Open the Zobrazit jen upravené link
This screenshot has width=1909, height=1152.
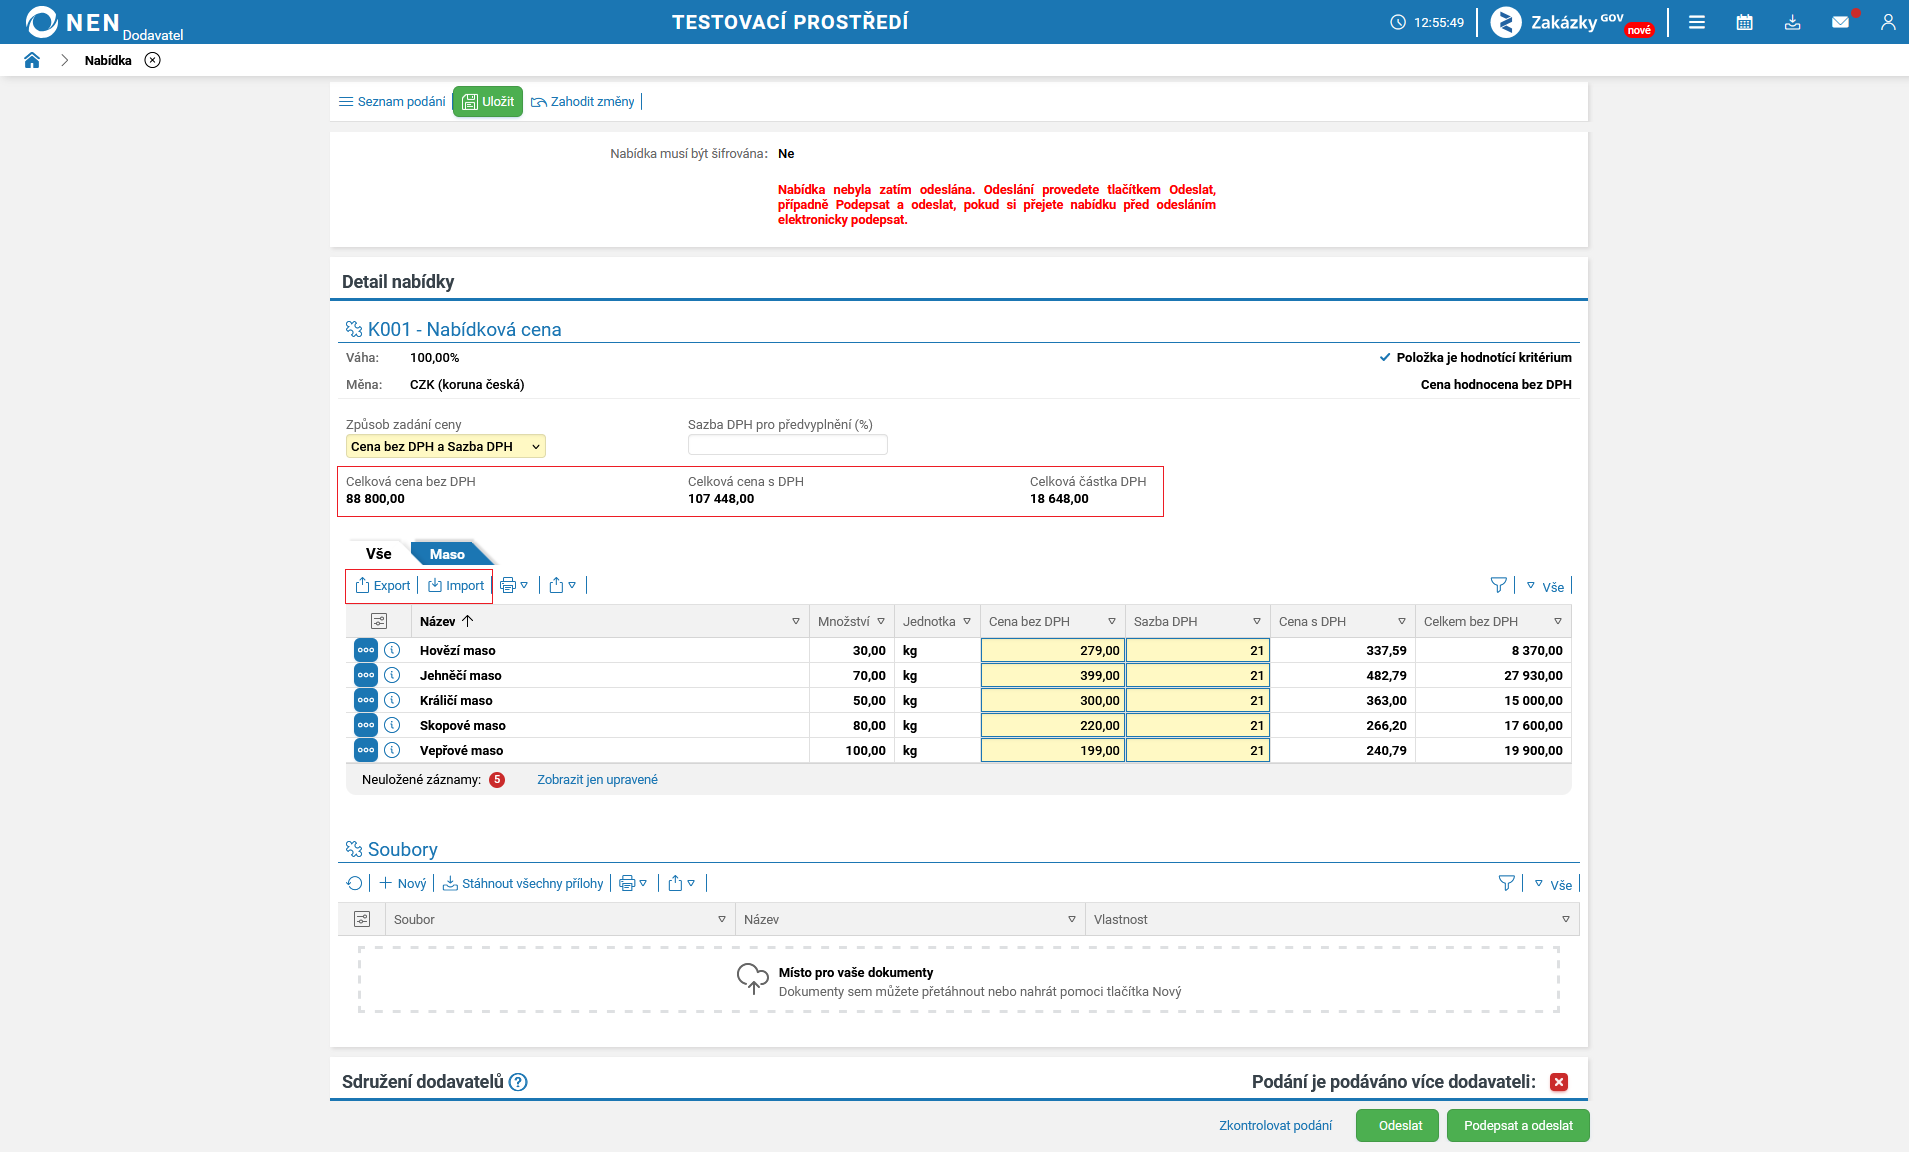point(597,780)
